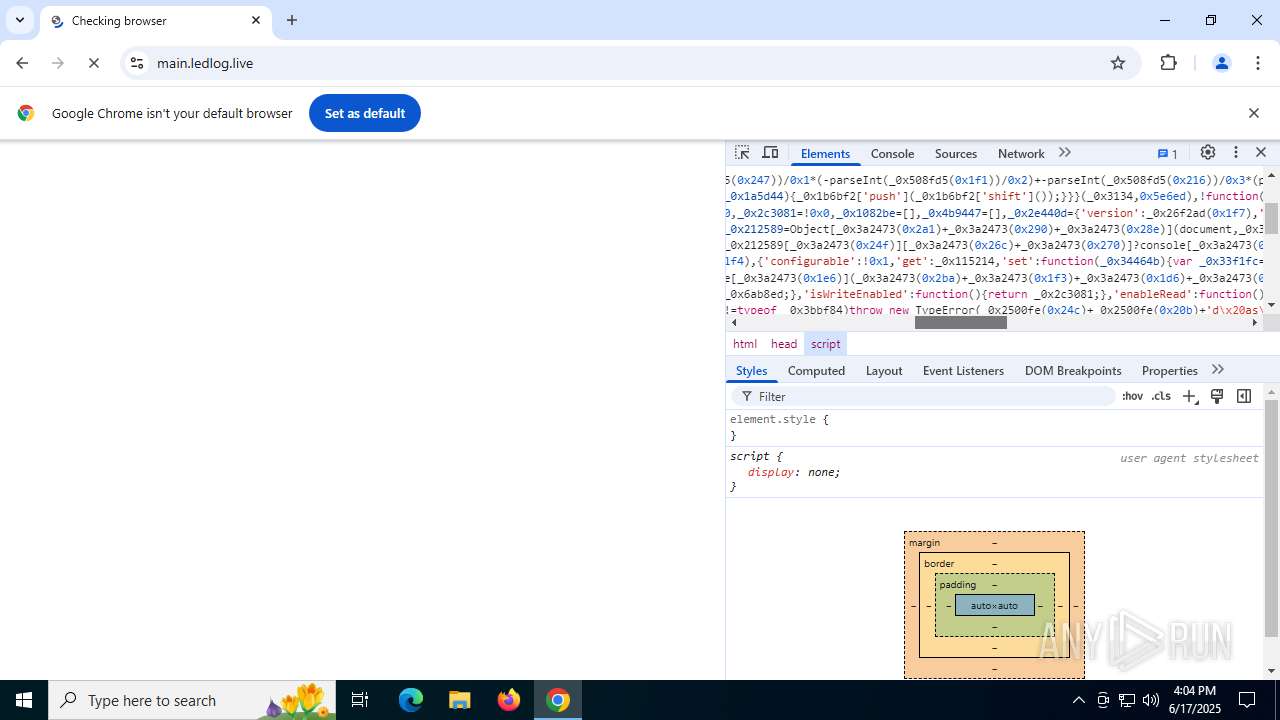
Task: Open DevTools customize three-dot menu
Action: tap(1236, 153)
